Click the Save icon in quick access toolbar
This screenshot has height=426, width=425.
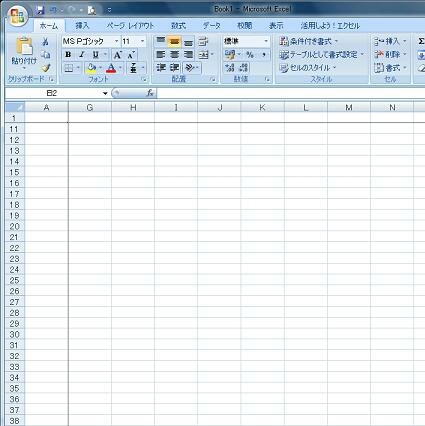40,10
